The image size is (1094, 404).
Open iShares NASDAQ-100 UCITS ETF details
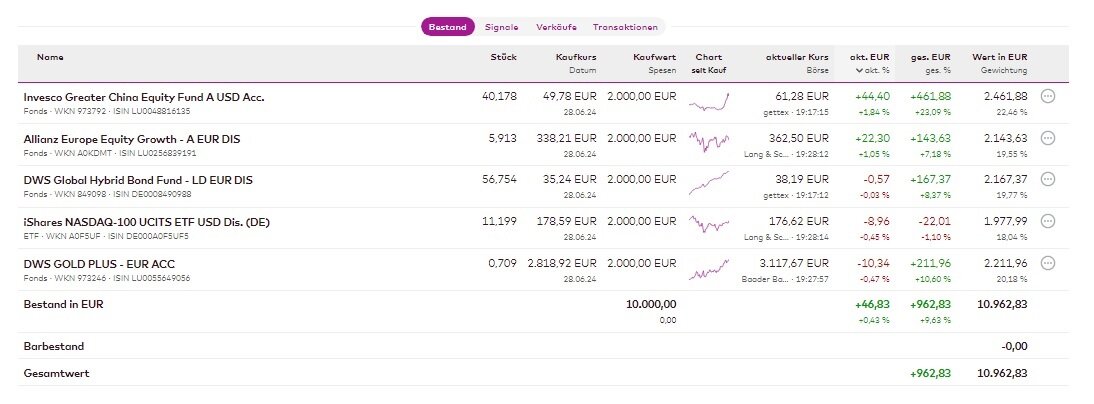[x=146, y=221]
